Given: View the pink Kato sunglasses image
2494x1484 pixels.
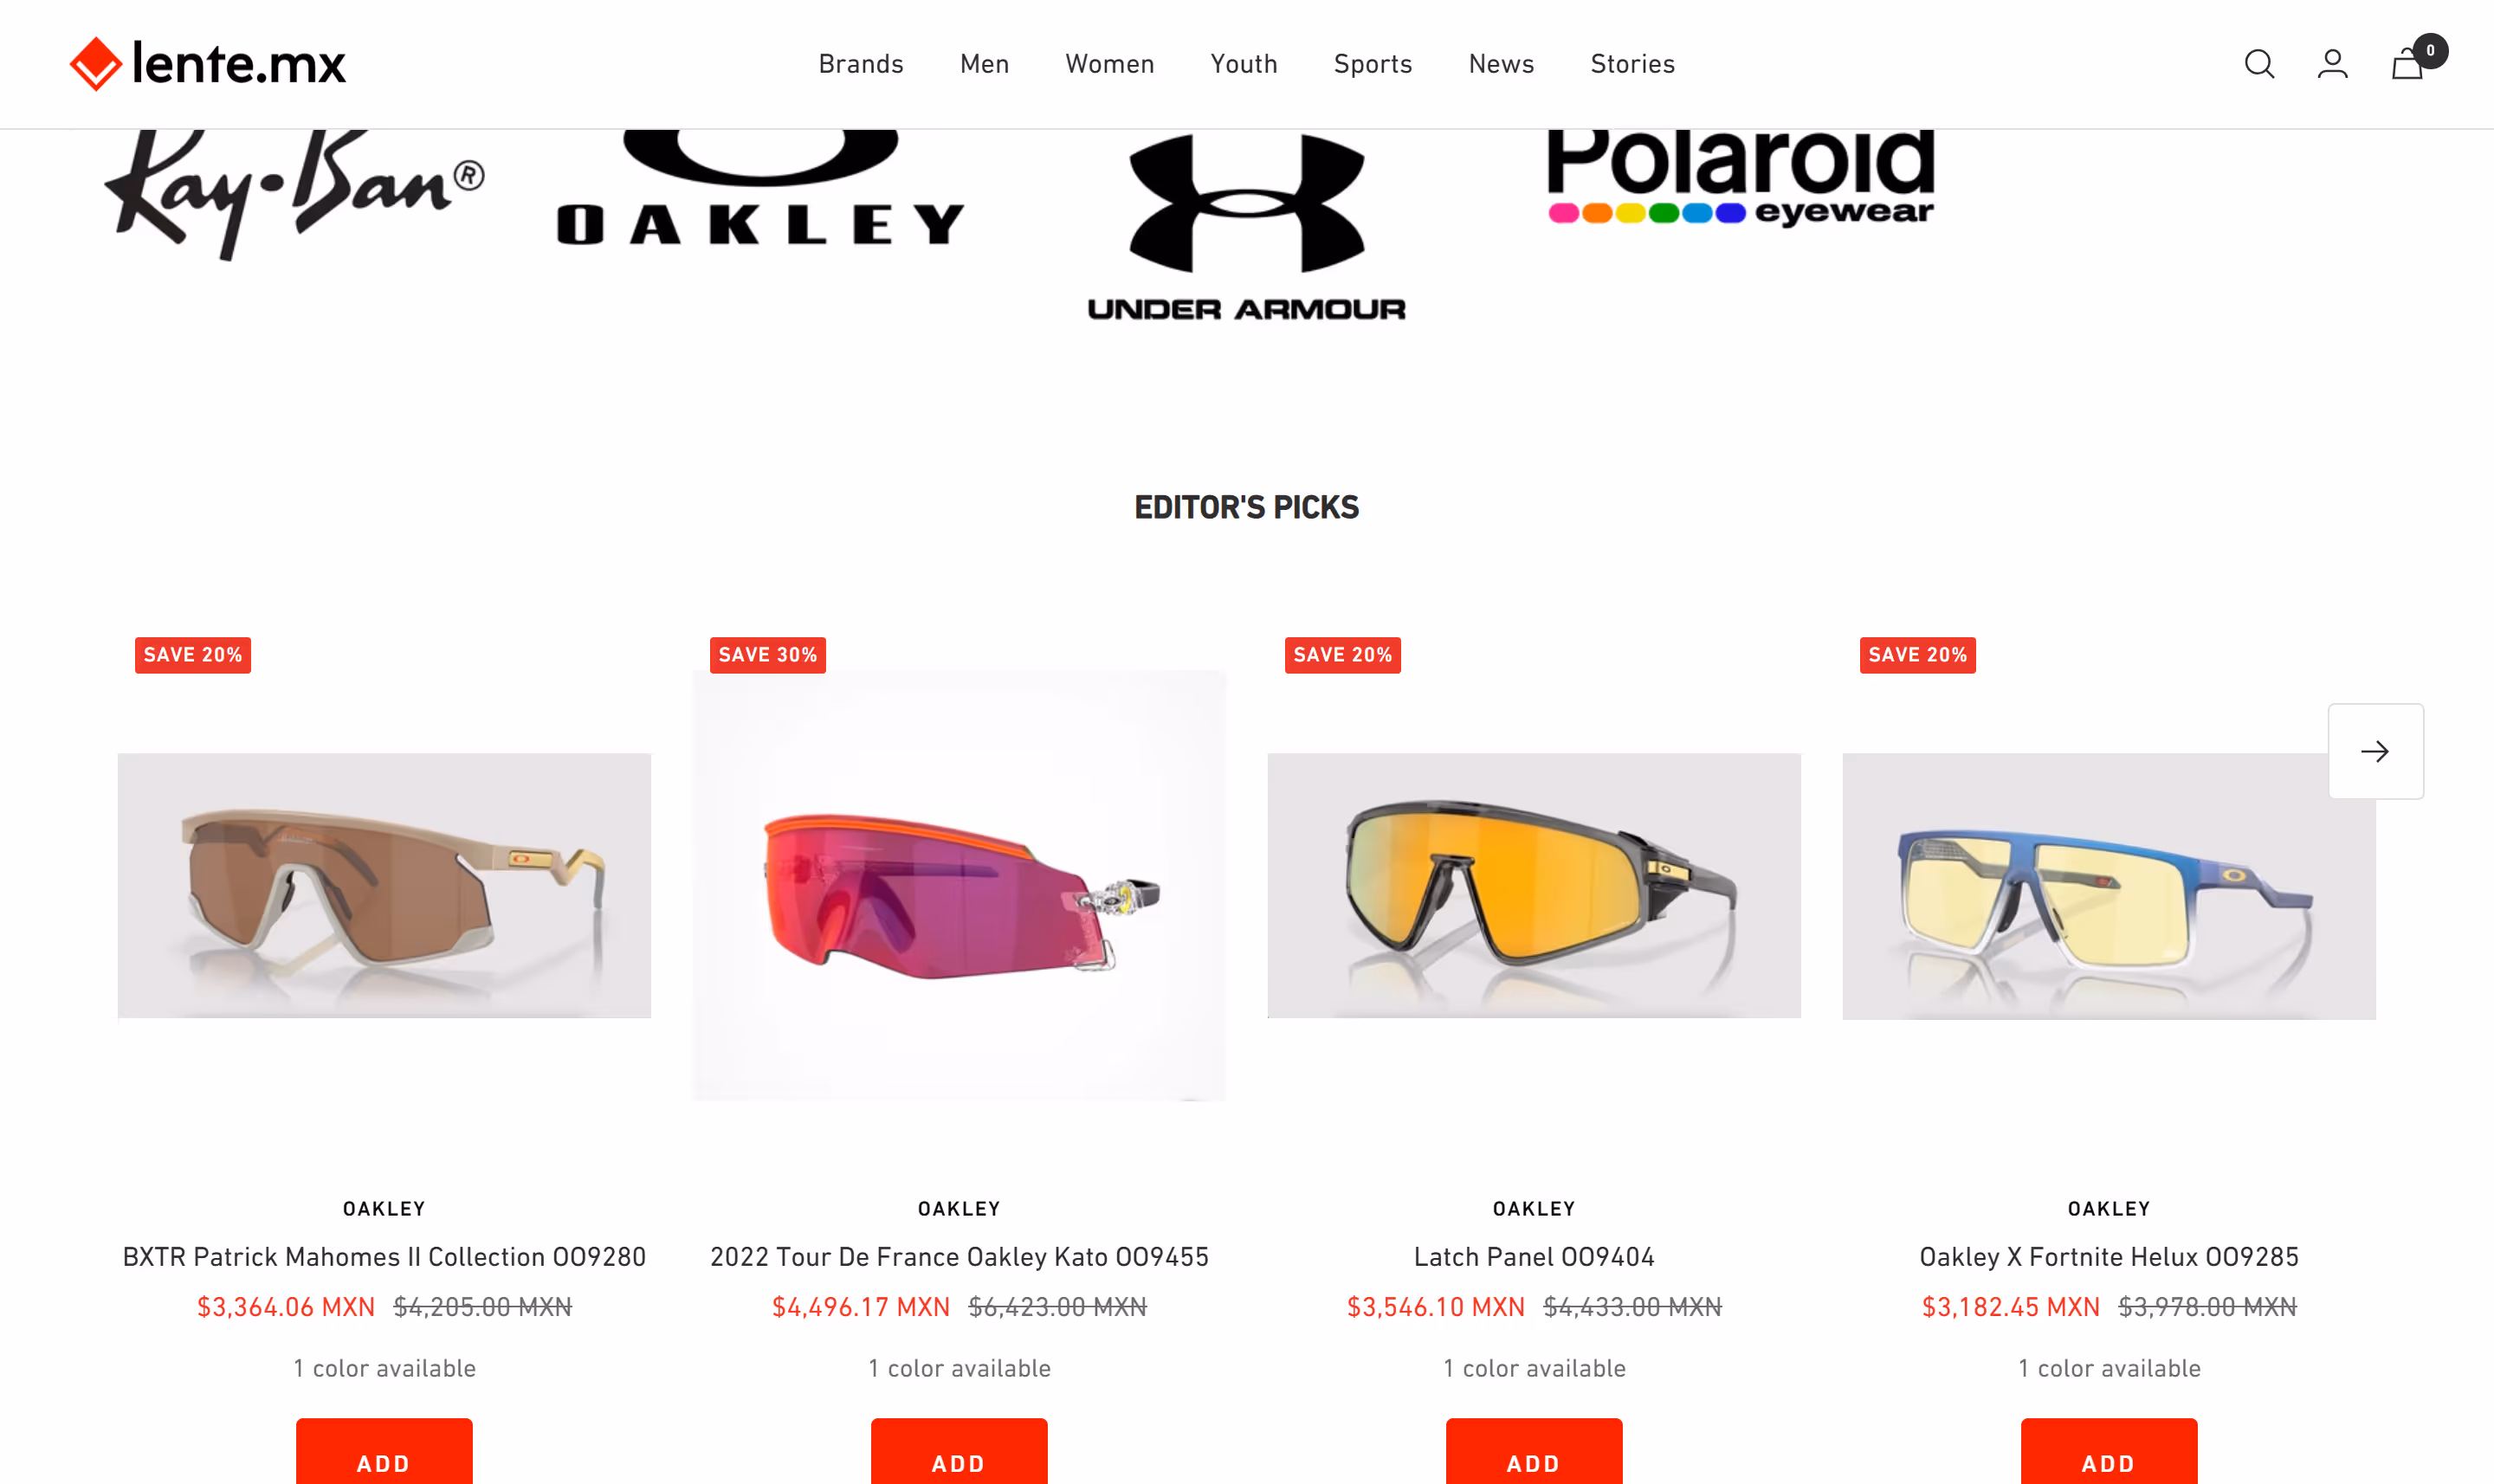Looking at the screenshot, I should [959, 886].
